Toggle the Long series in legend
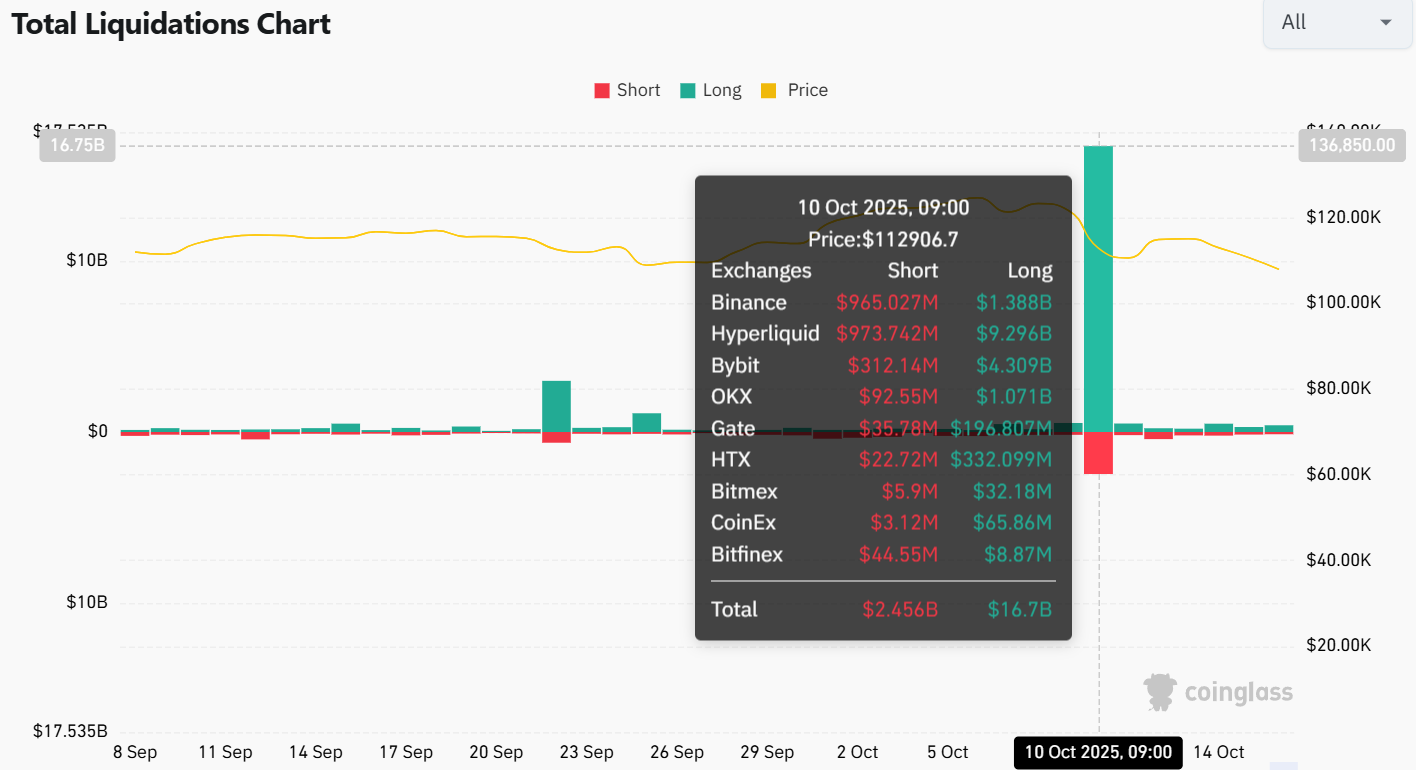Image resolution: width=1416 pixels, height=770 pixels. click(711, 90)
